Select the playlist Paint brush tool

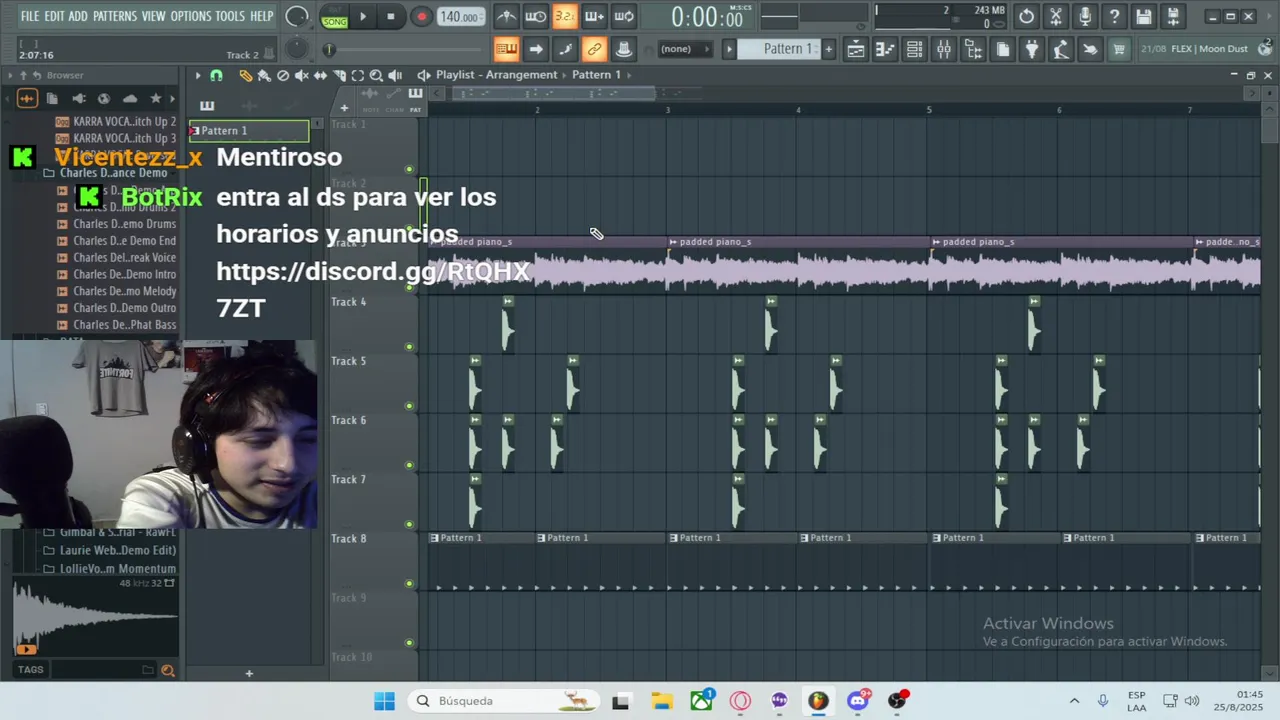264,75
